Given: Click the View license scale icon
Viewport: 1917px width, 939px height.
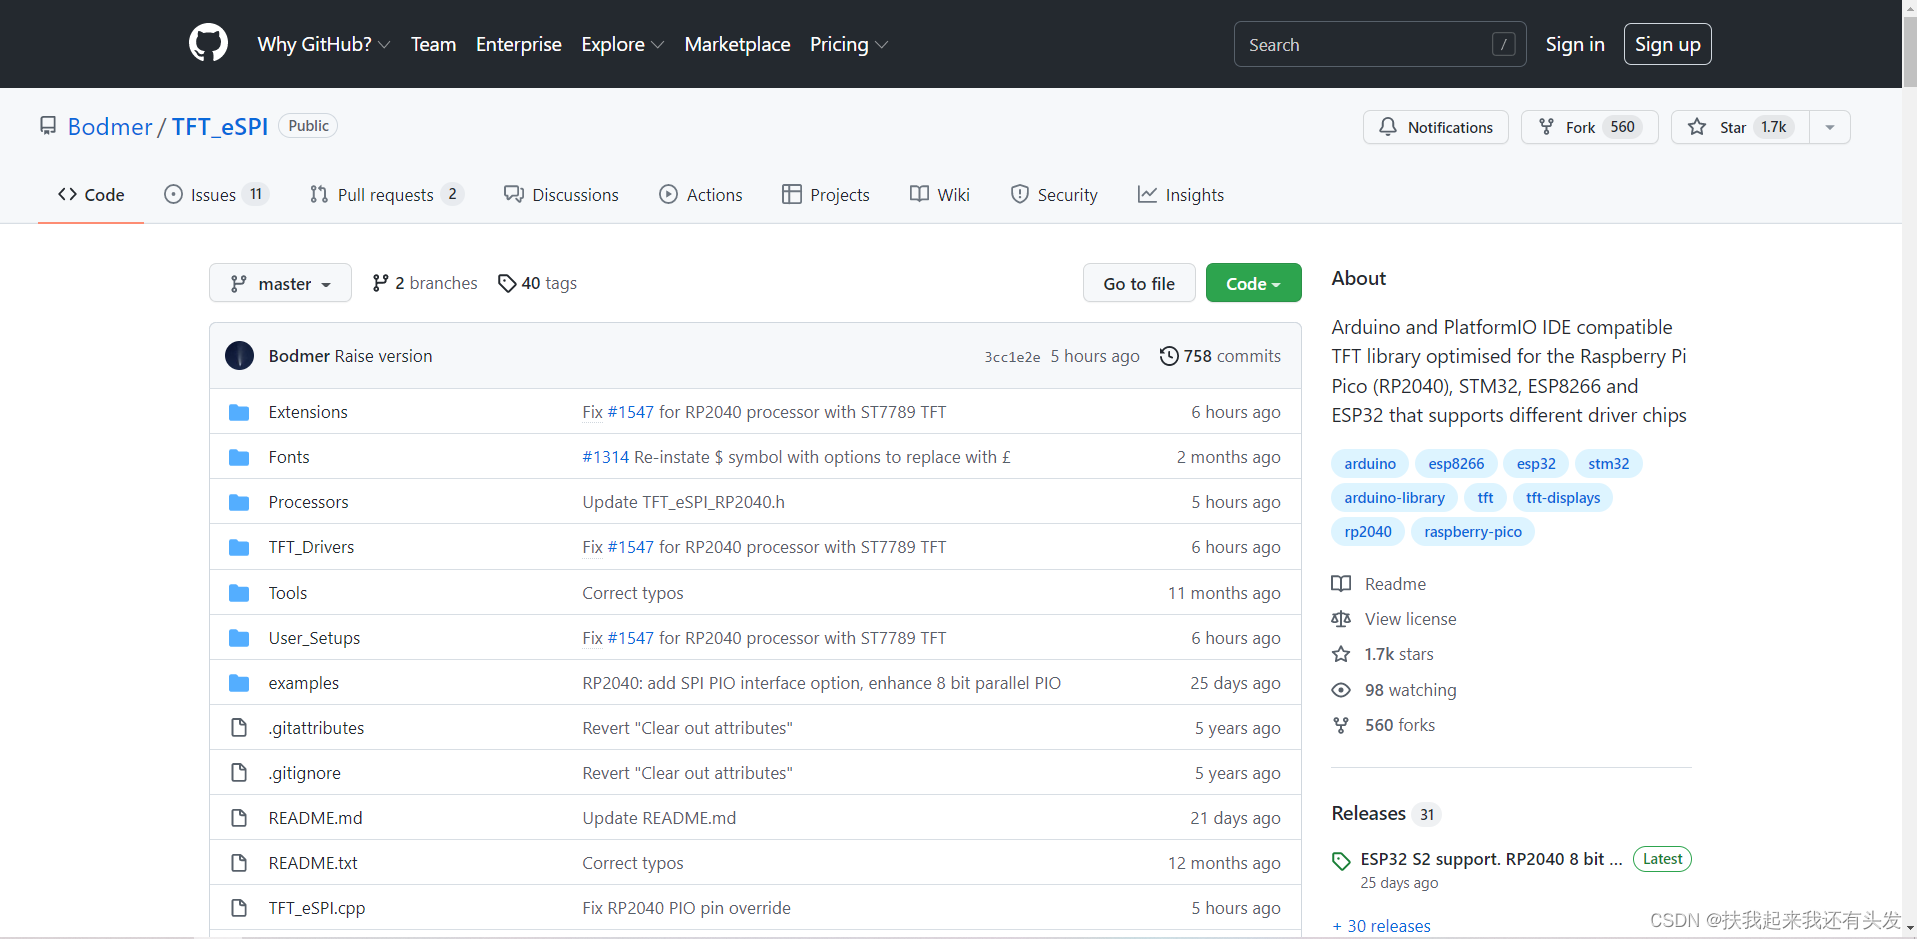Looking at the screenshot, I should pyautogui.click(x=1341, y=619).
